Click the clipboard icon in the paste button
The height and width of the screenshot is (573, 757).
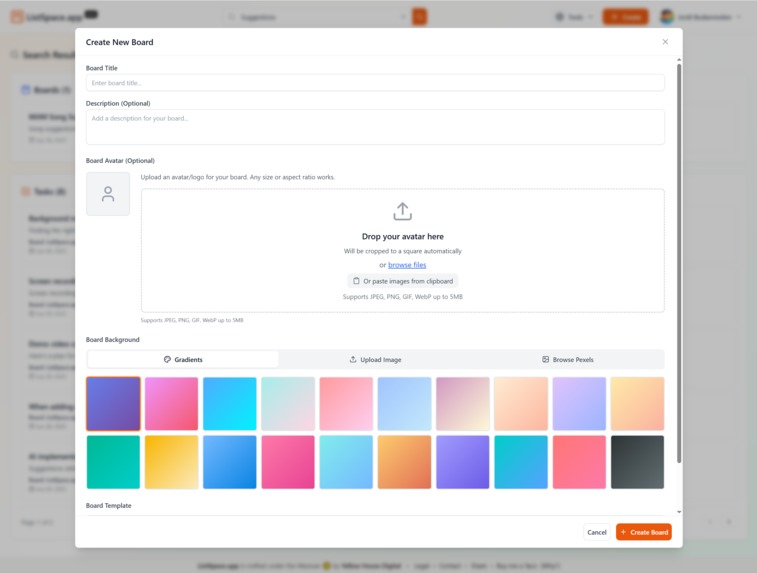click(x=356, y=281)
